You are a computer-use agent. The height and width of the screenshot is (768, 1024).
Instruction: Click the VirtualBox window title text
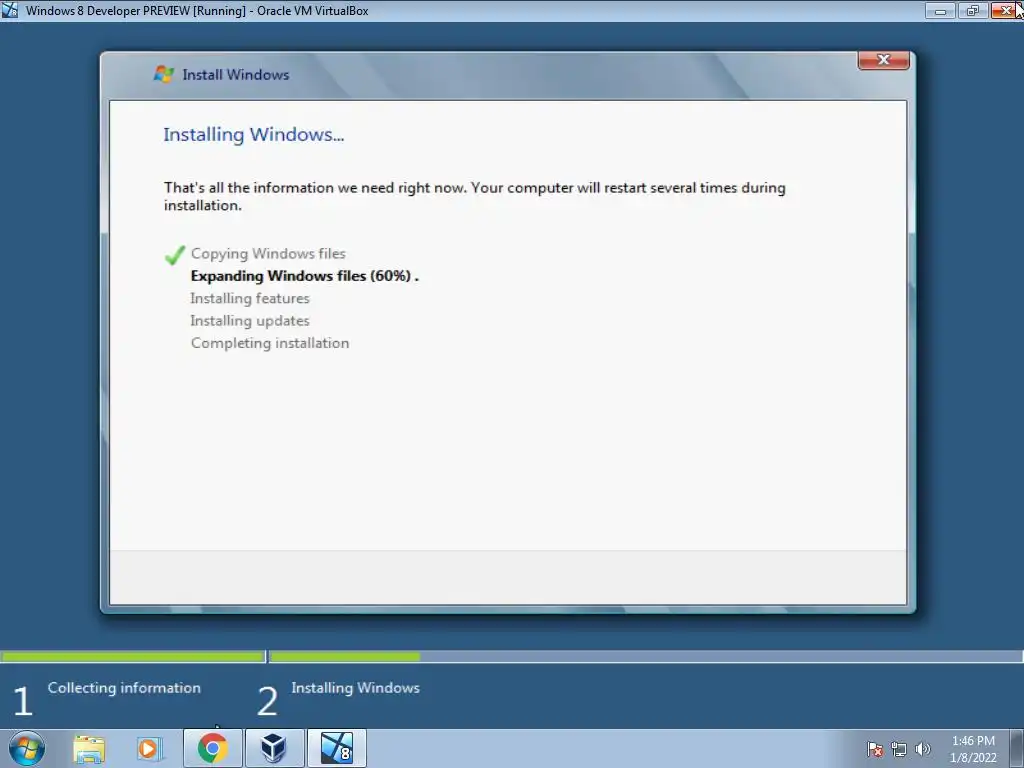tap(197, 11)
